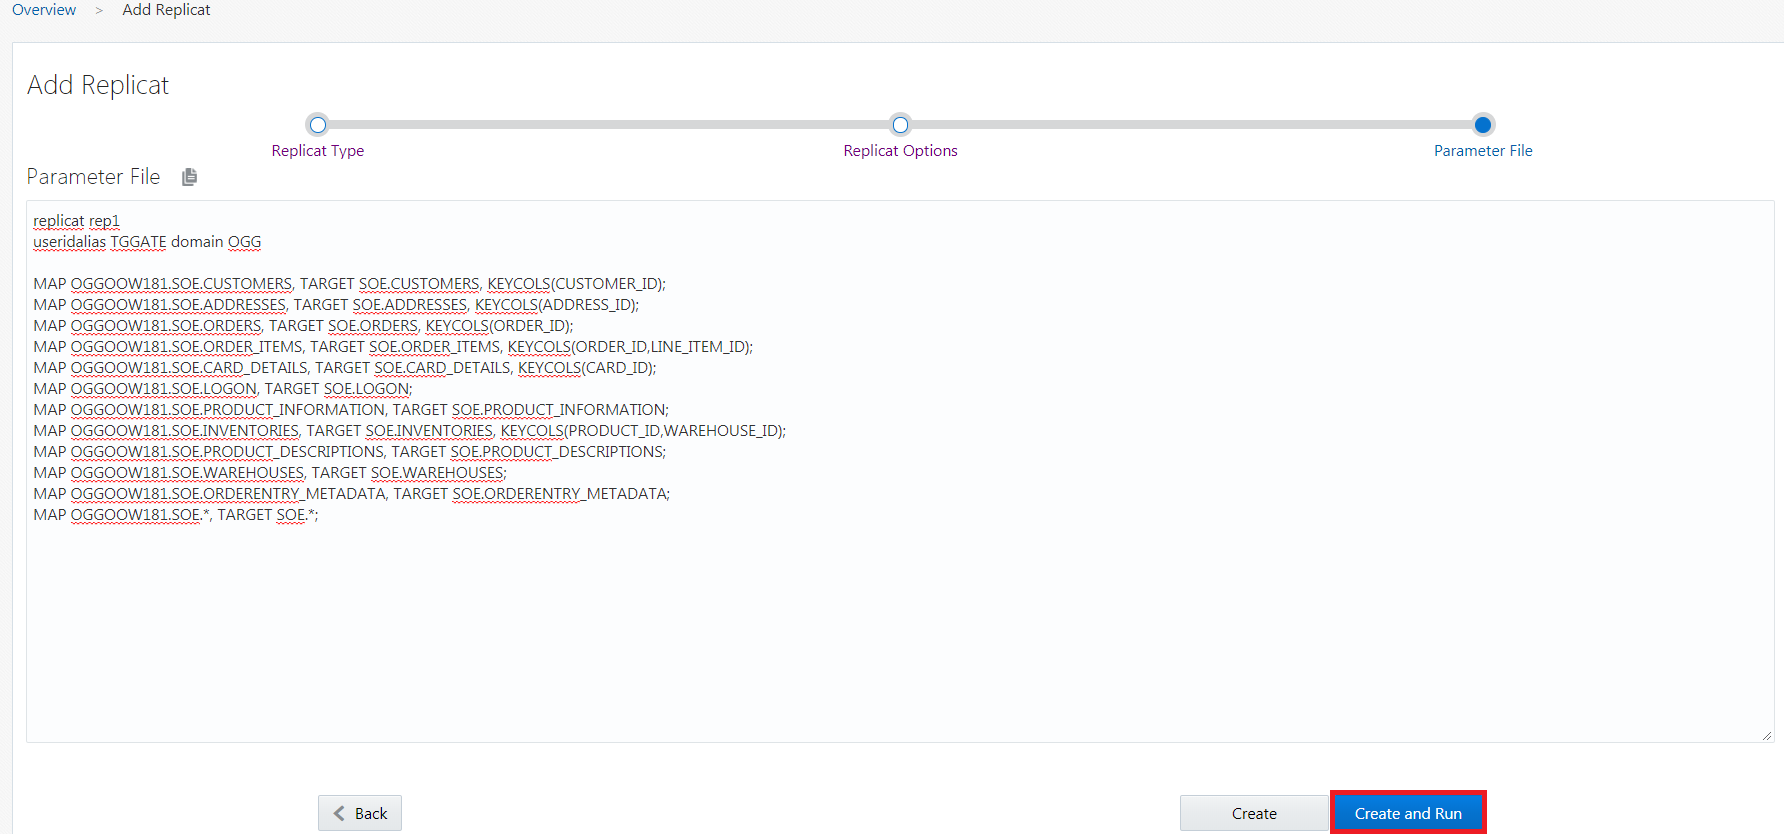Select the Parameter File step circle
The image size is (1784, 834).
point(1483,125)
